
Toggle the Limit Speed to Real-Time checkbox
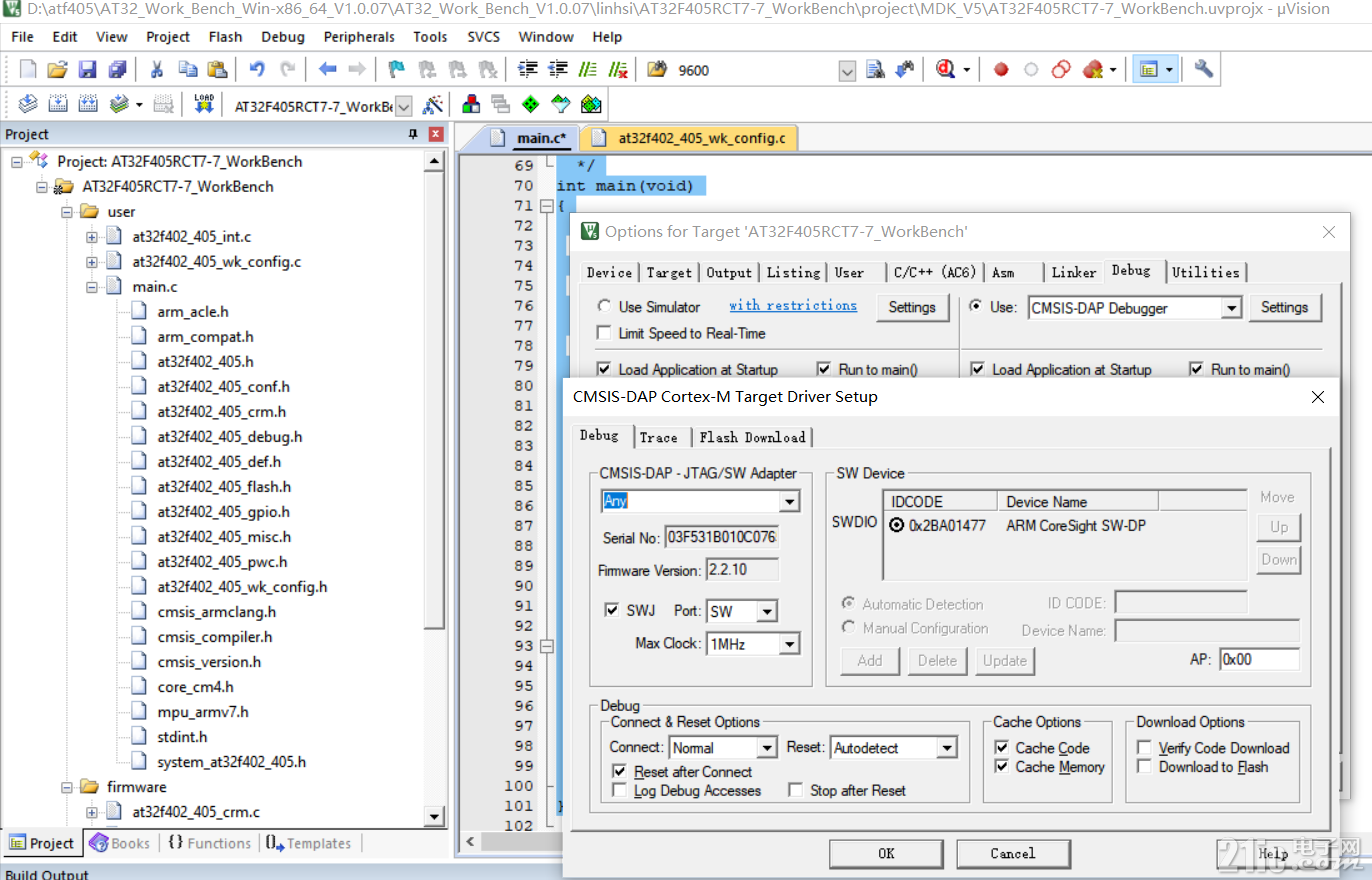(604, 333)
